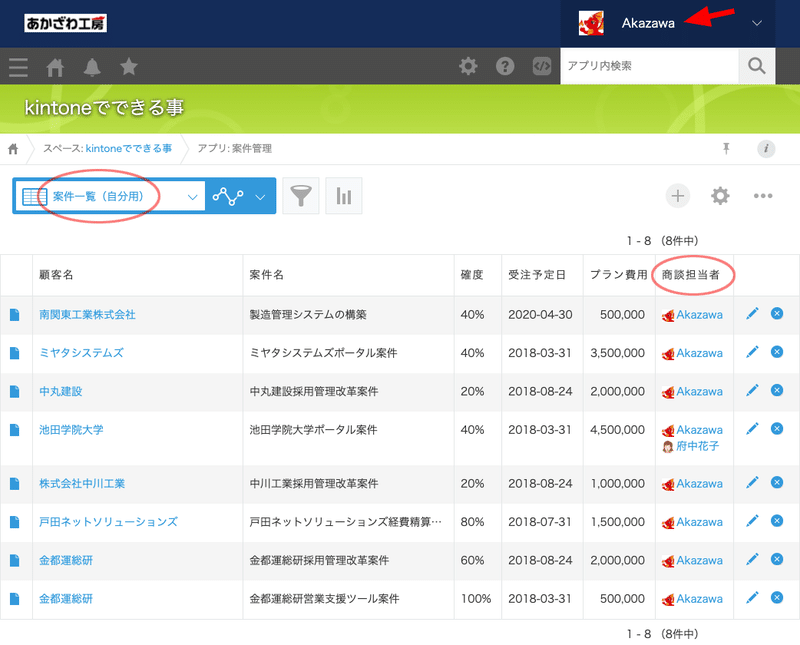Click the breadcrumb home icon

click(13, 148)
